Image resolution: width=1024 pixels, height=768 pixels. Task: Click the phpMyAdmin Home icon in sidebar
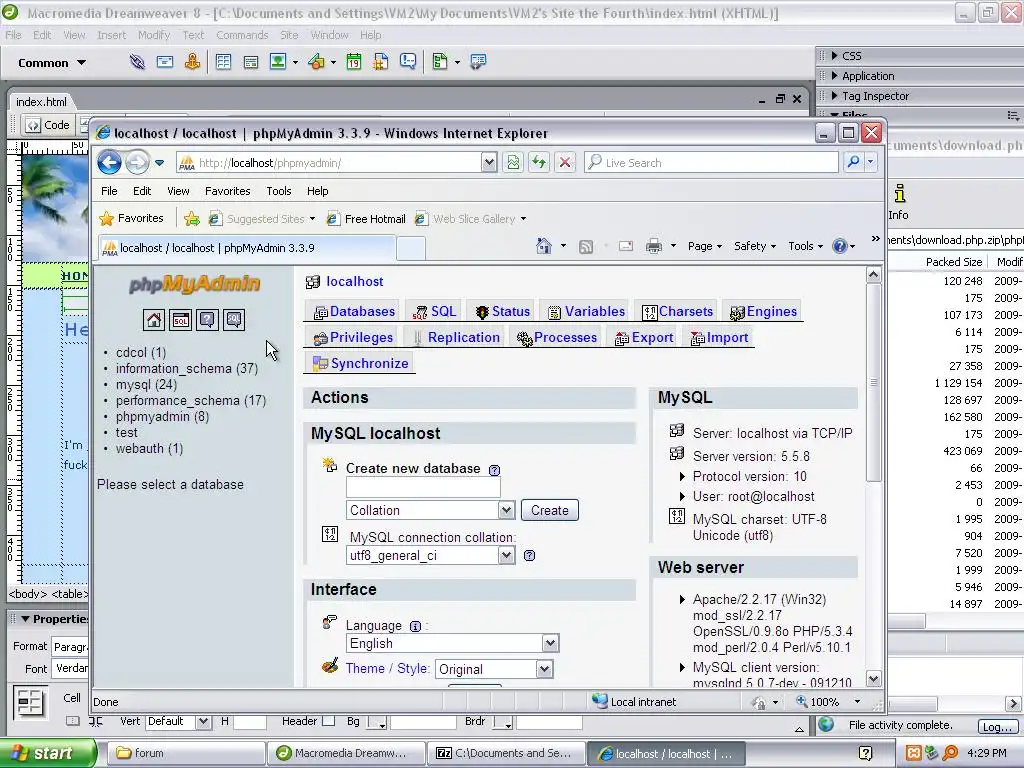coord(154,320)
